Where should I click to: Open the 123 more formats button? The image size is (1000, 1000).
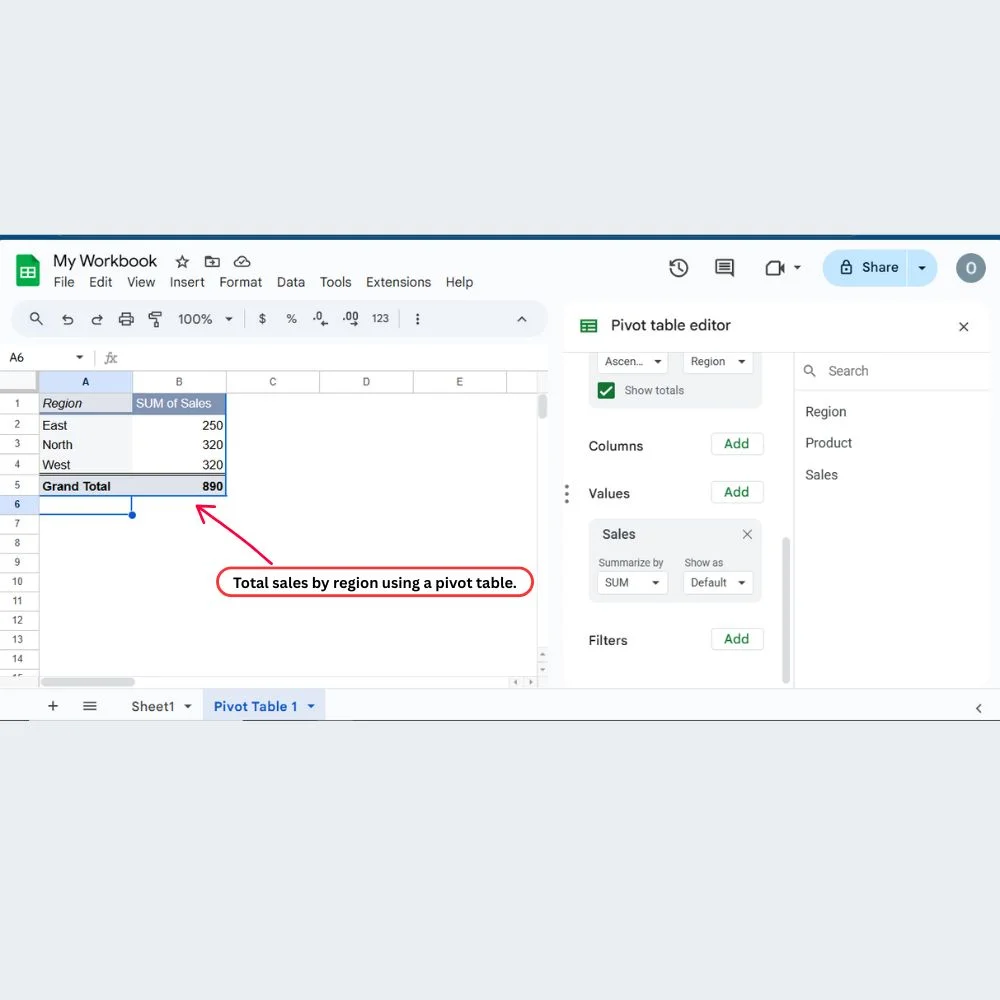tap(380, 318)
